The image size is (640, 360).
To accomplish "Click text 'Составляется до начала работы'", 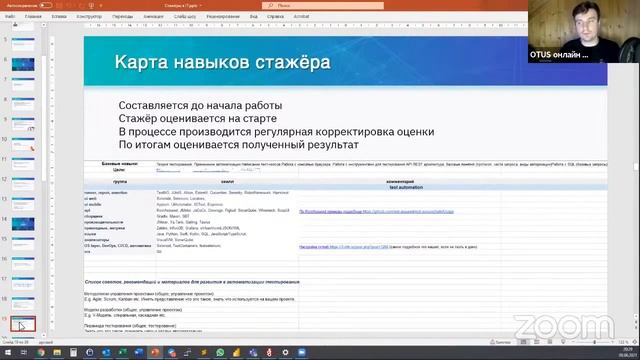I will tap(200, 105).
